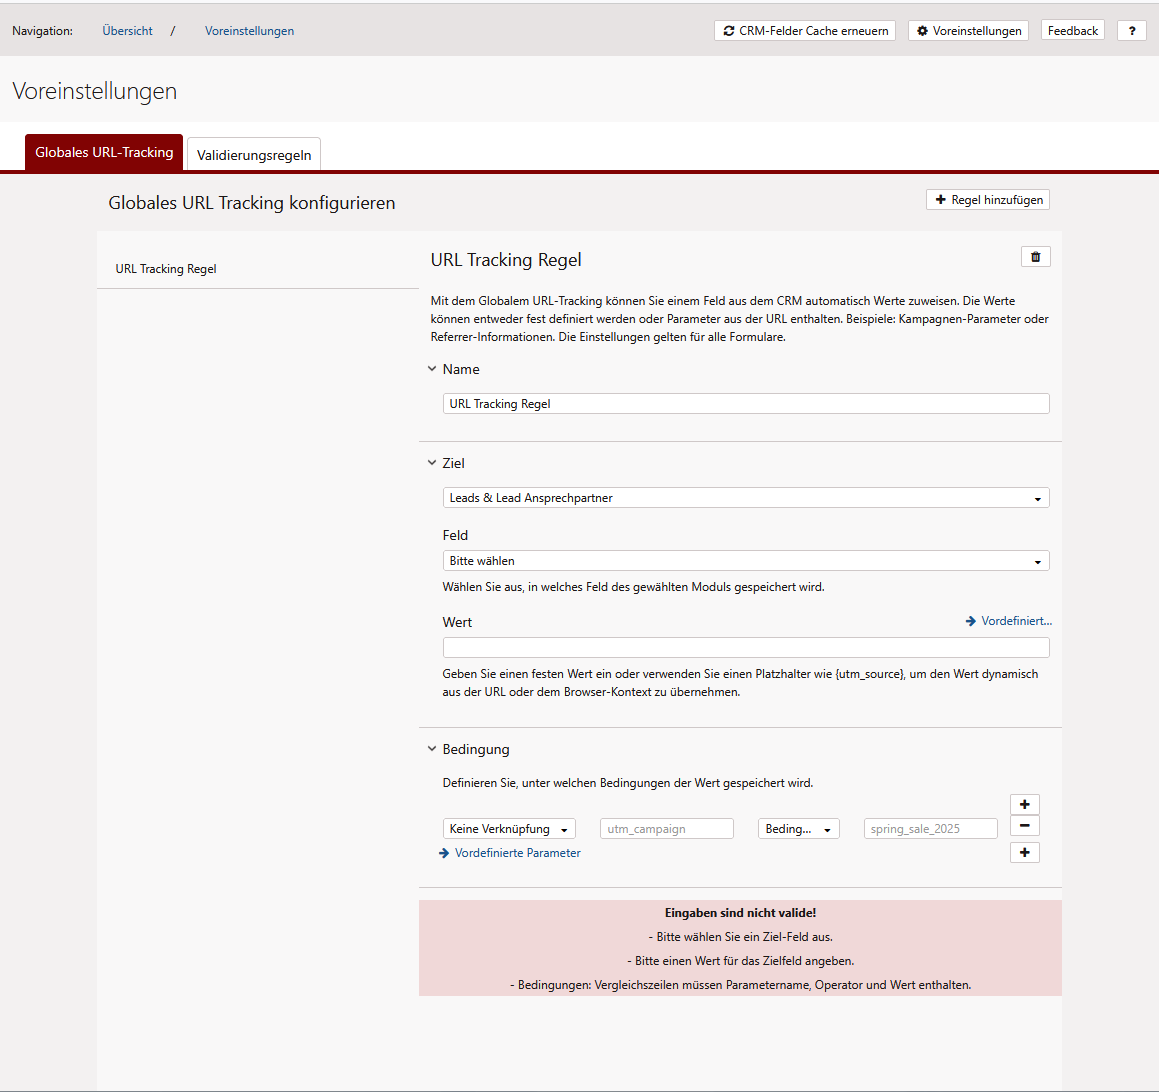Select the Globales URL-Tracking tab
Screen dimensions: 1159x1092
tap(104, 153)
